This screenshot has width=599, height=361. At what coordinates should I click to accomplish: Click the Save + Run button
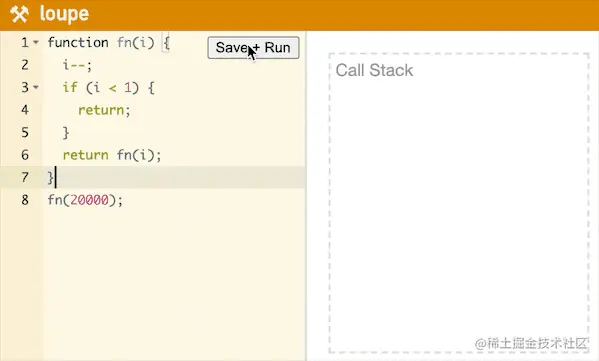click(253, 48)
